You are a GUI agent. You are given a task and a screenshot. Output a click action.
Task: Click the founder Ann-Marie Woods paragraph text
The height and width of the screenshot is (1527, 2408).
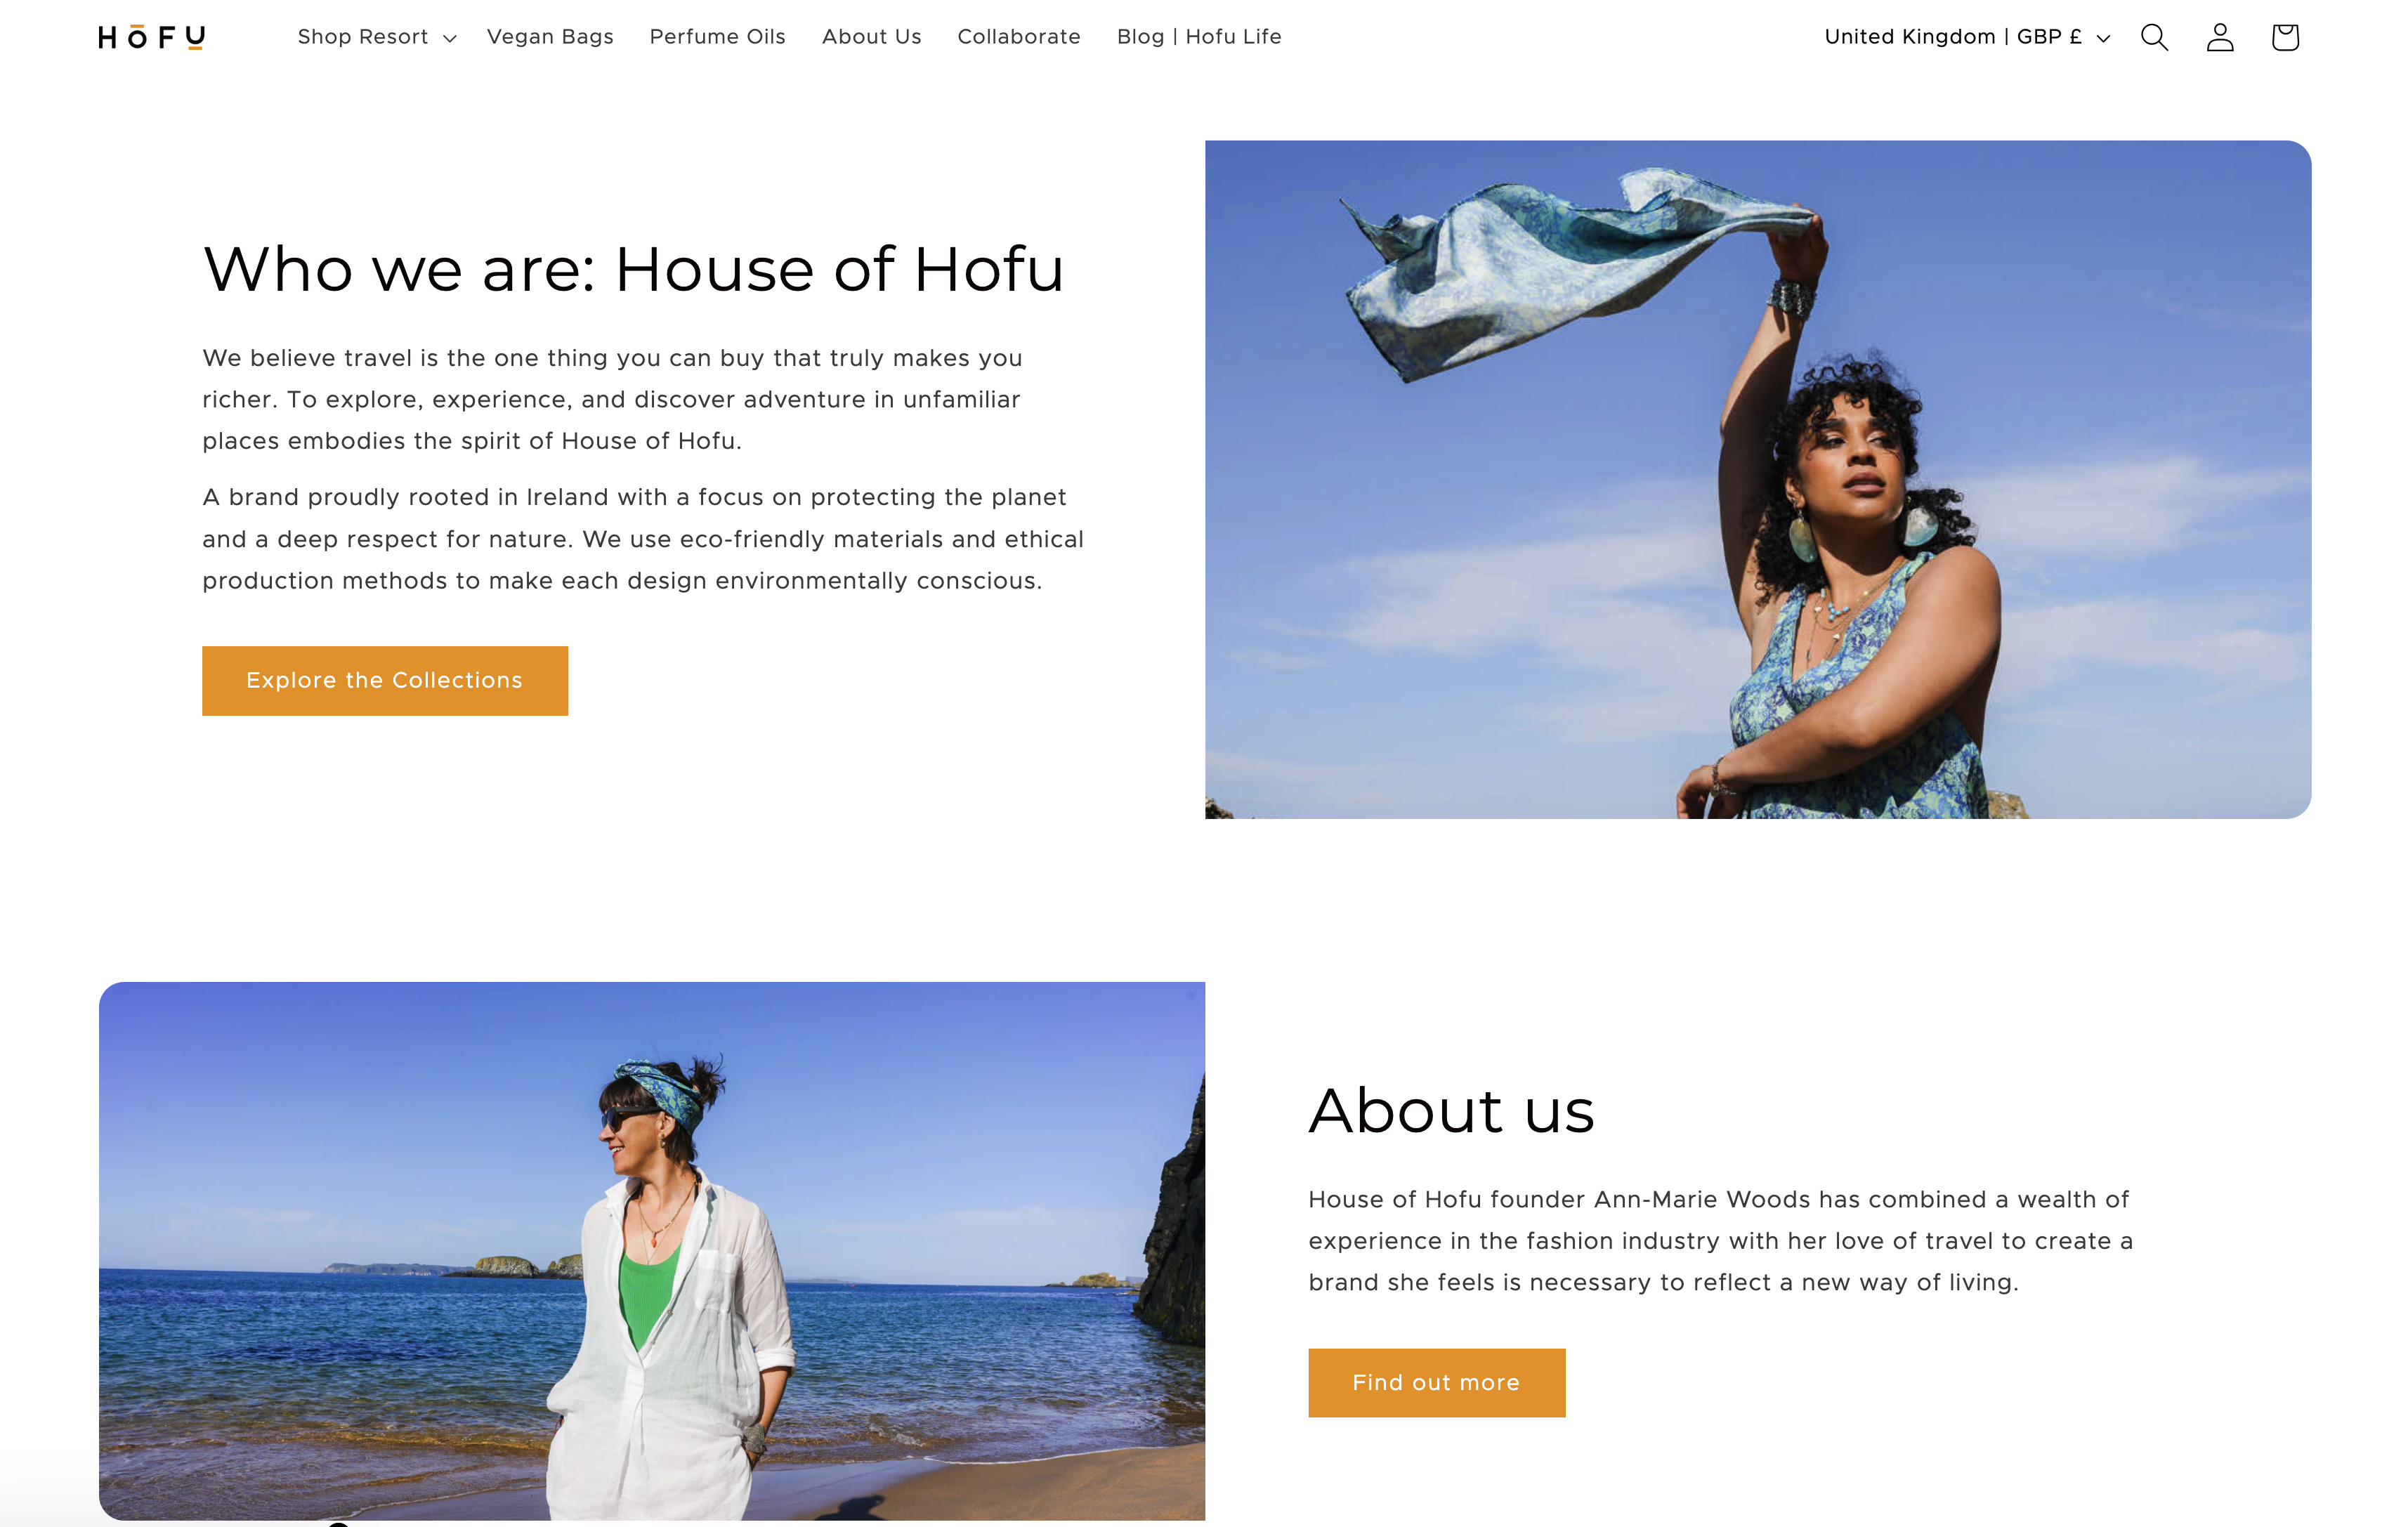point(1720,1240)
